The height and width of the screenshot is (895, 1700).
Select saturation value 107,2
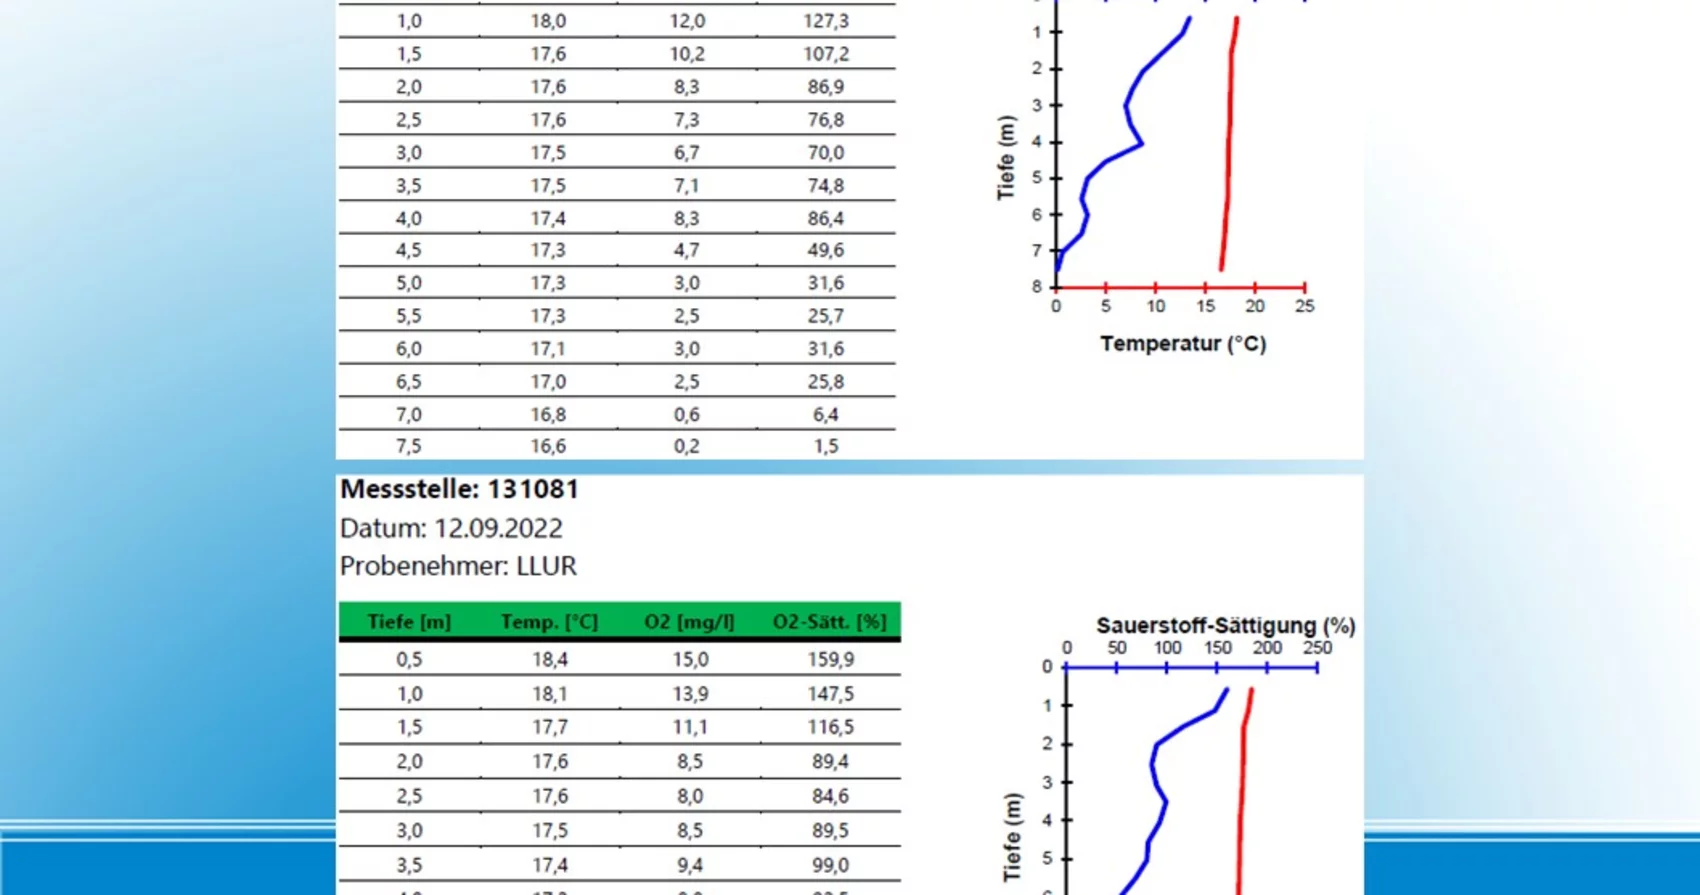(x=826, y=54)
